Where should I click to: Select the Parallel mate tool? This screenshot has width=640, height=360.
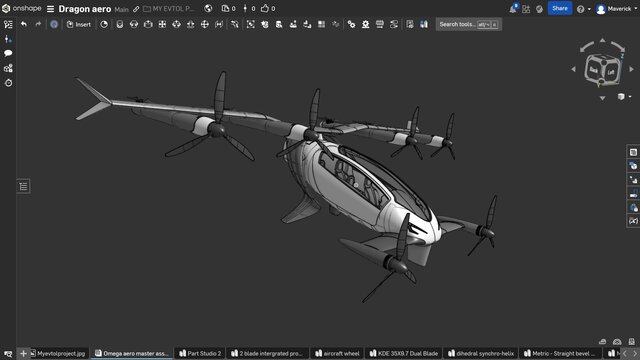tap(219, 24)
